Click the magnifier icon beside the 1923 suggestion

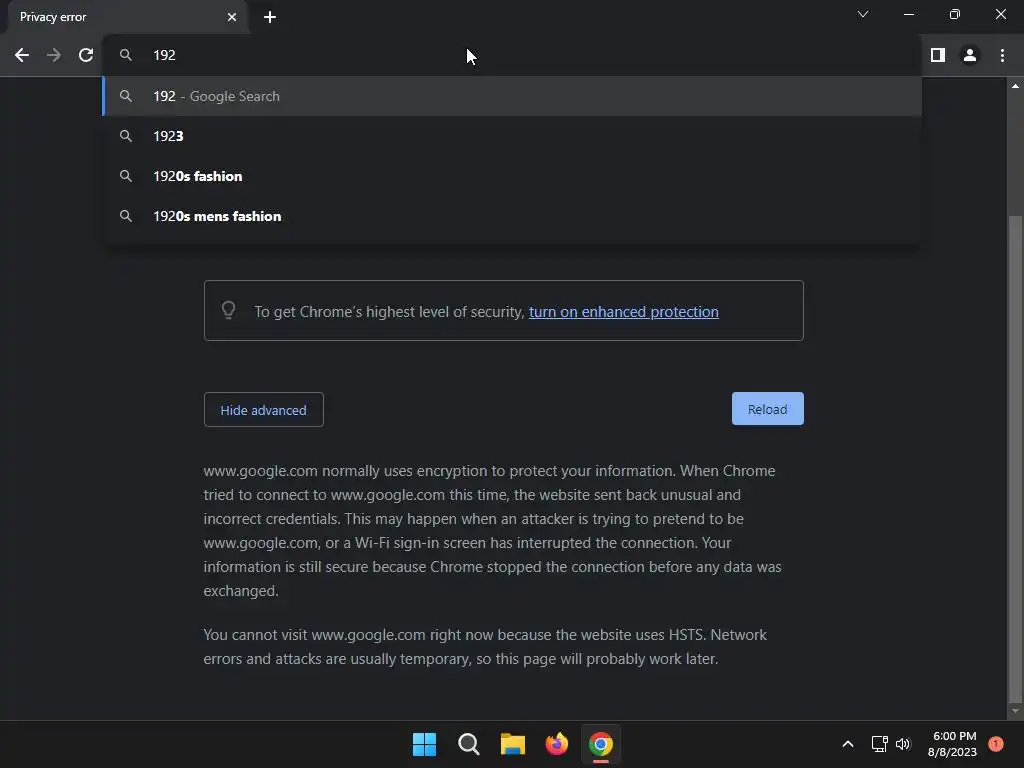click(x=126, y=136)
